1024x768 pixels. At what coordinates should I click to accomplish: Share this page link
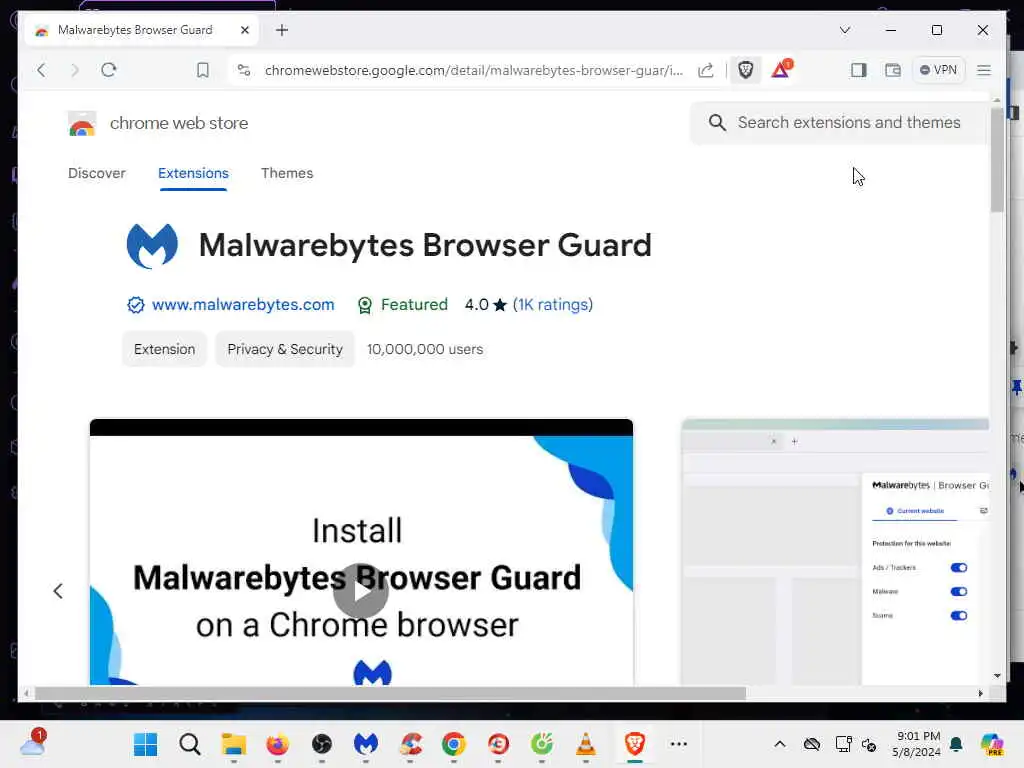point(706,70)
